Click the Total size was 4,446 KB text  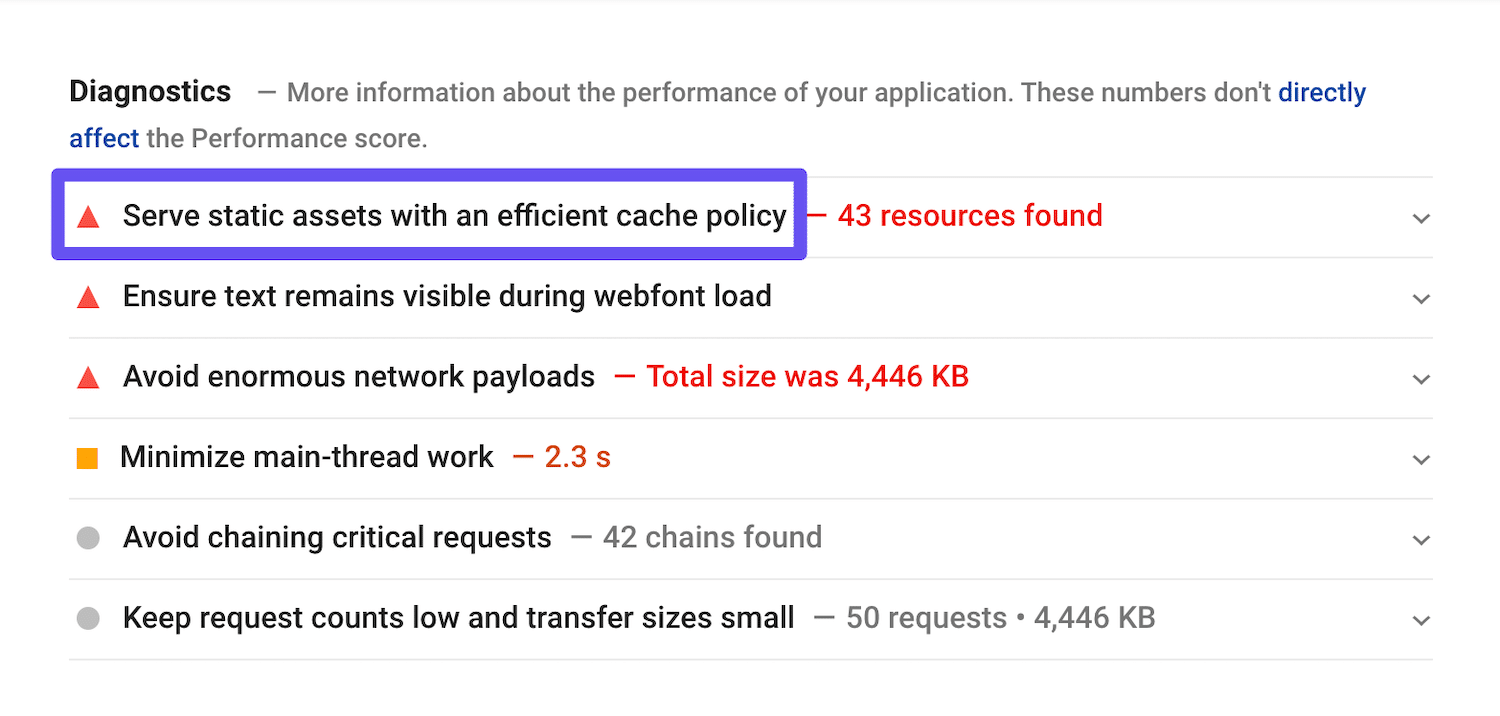[x=808, y=377]
